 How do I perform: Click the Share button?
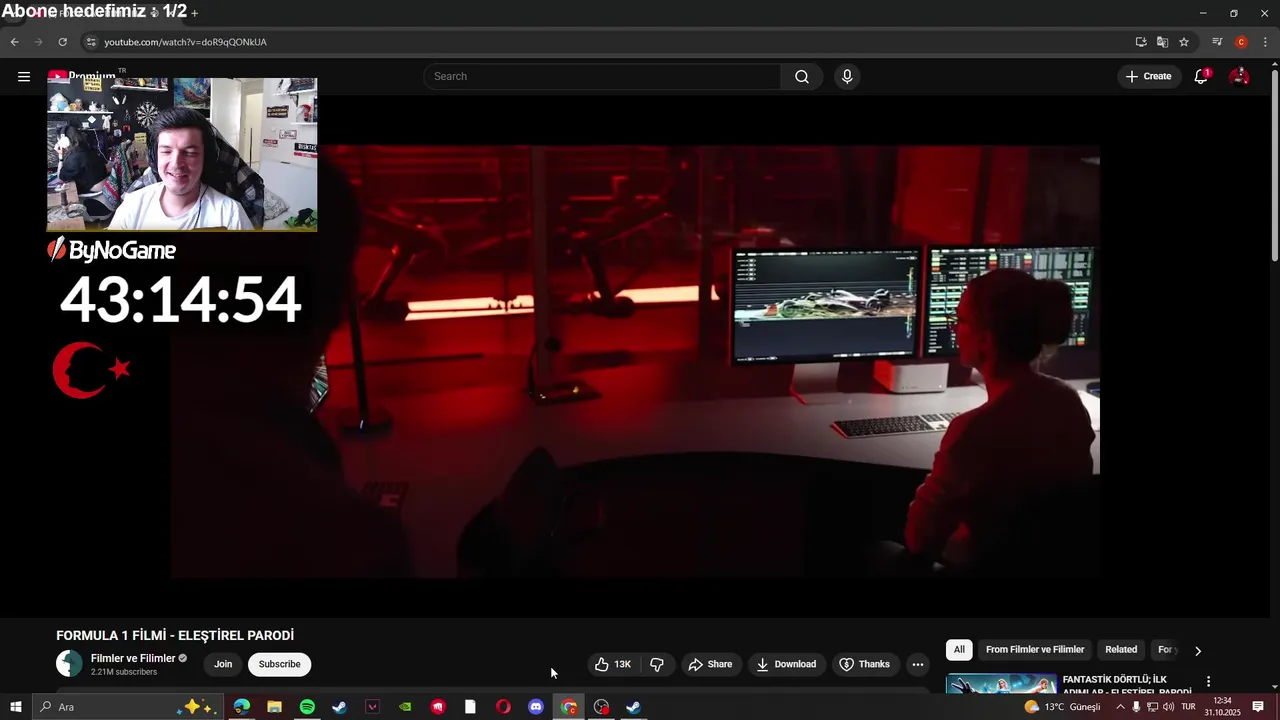point(710,664)
